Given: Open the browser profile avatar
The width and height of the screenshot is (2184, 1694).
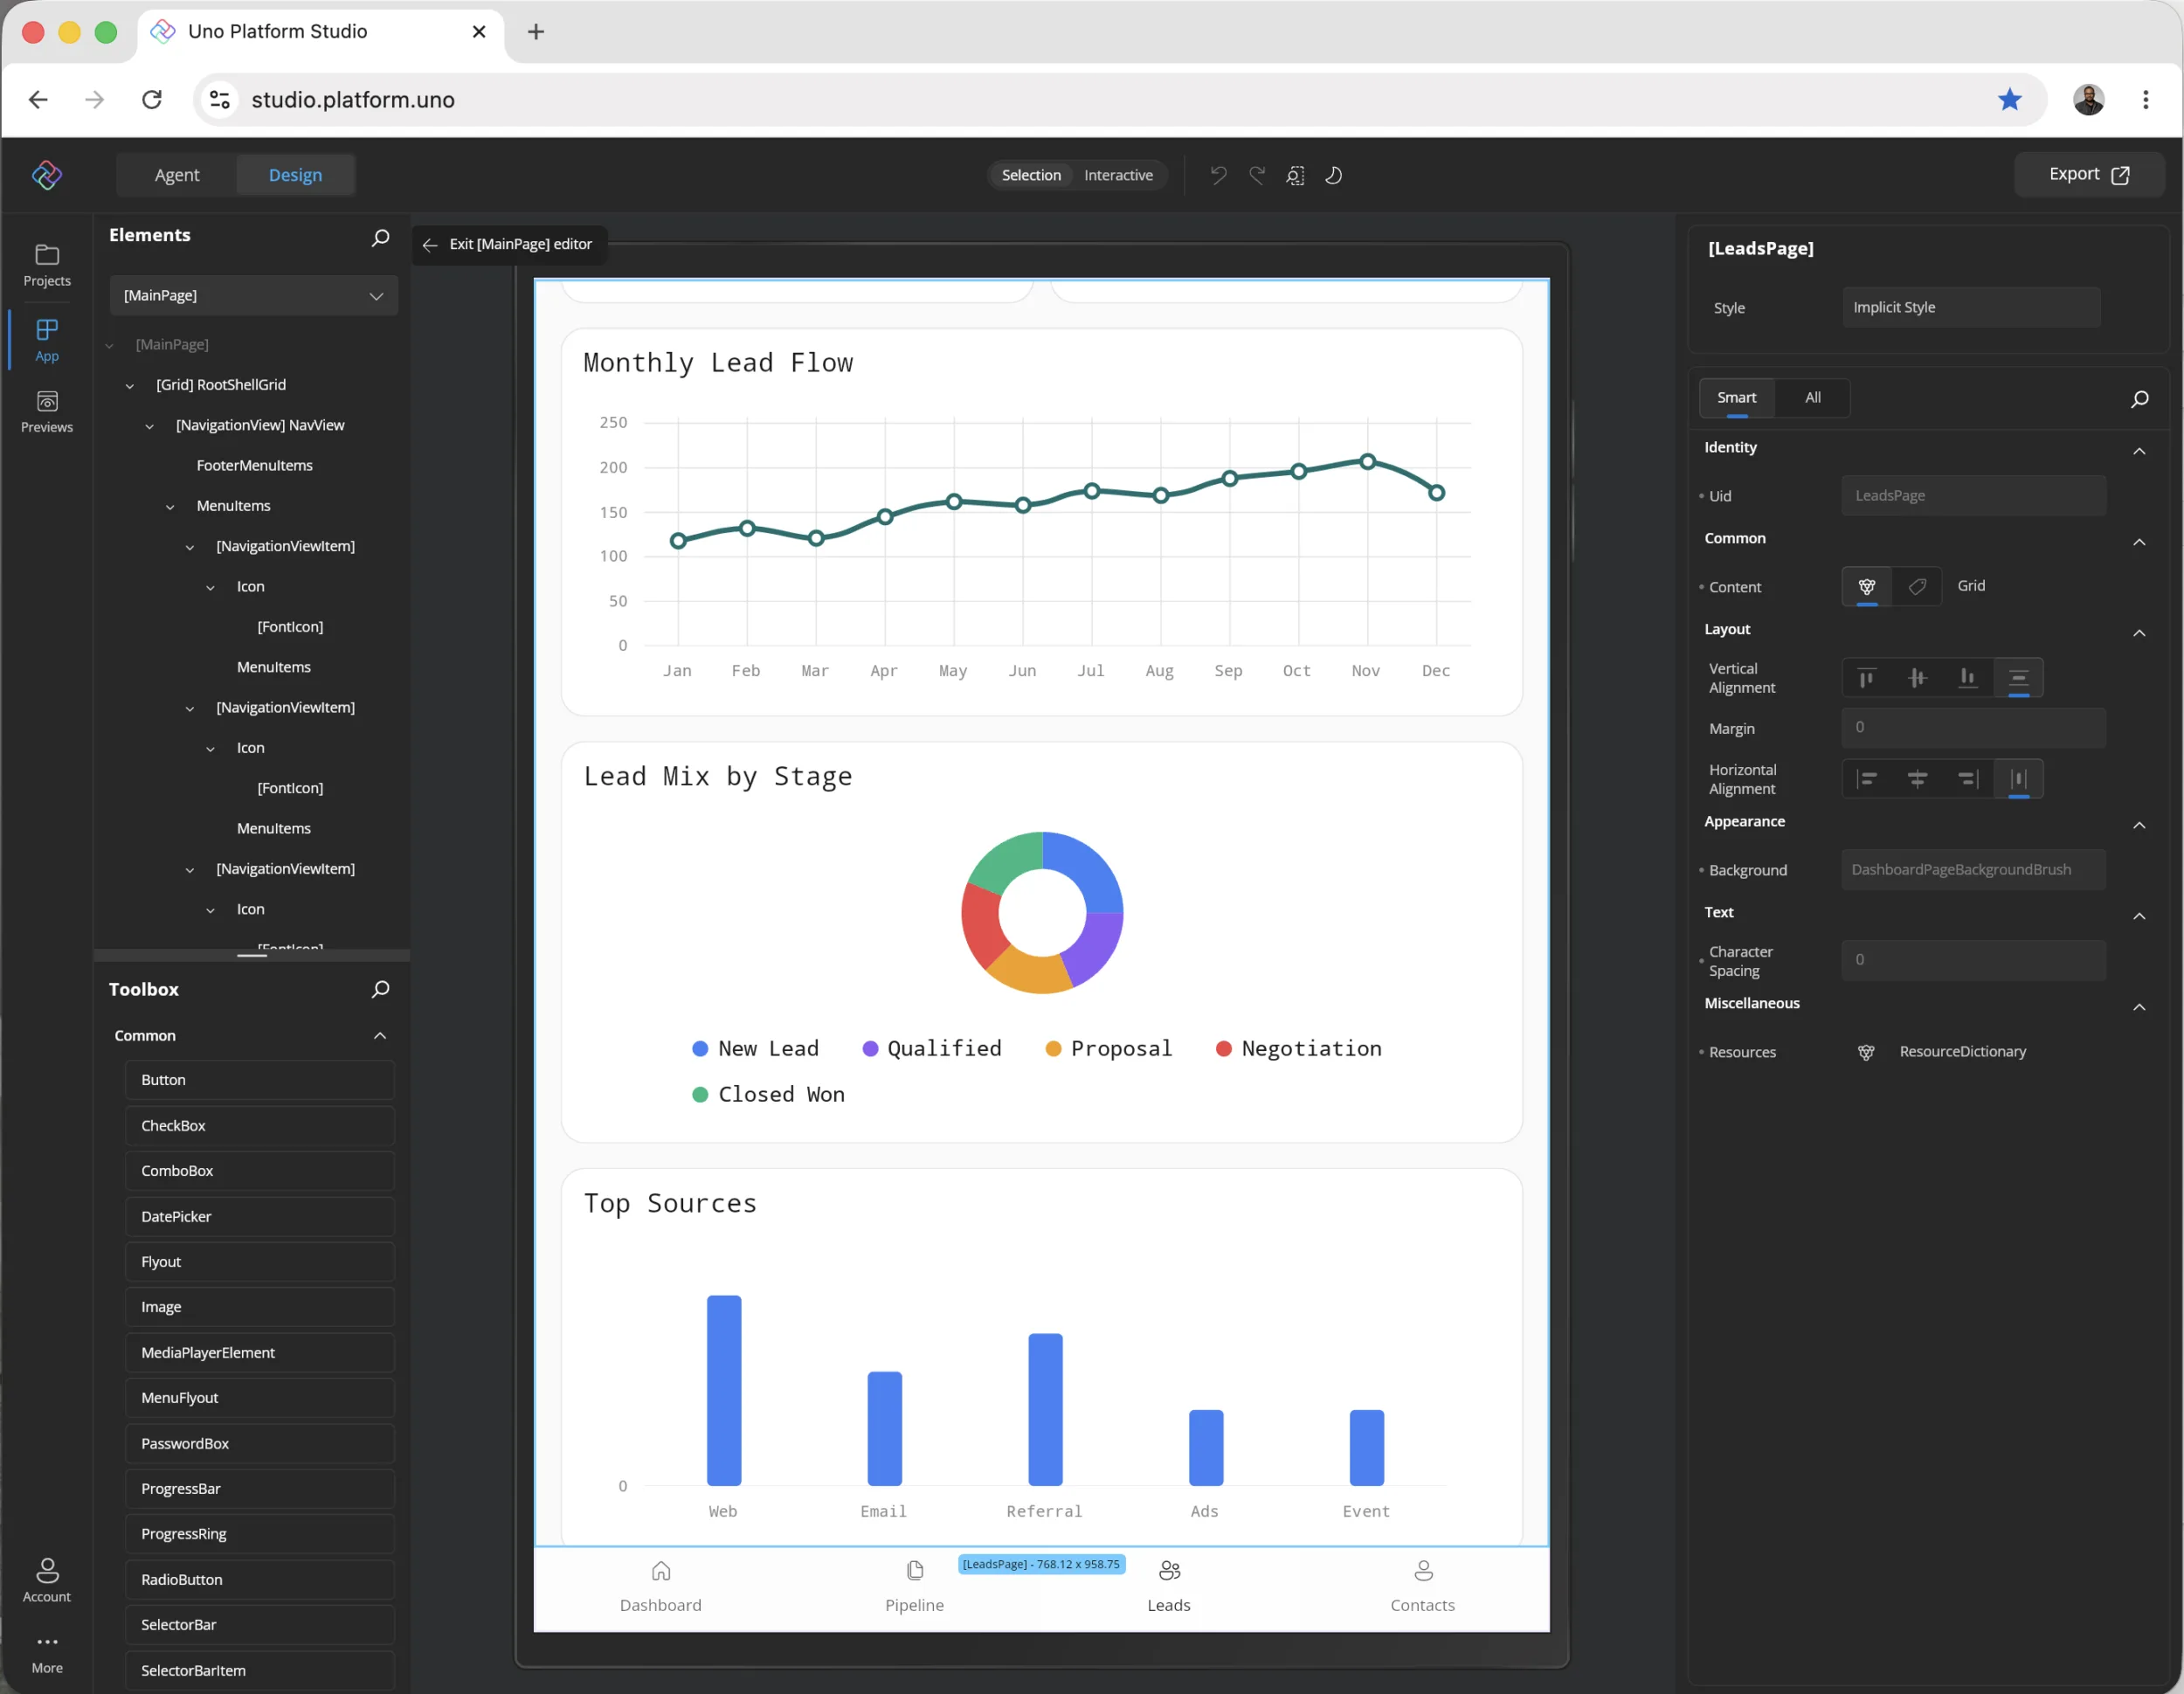Looking at the screenshot, I should (2088, 99).
